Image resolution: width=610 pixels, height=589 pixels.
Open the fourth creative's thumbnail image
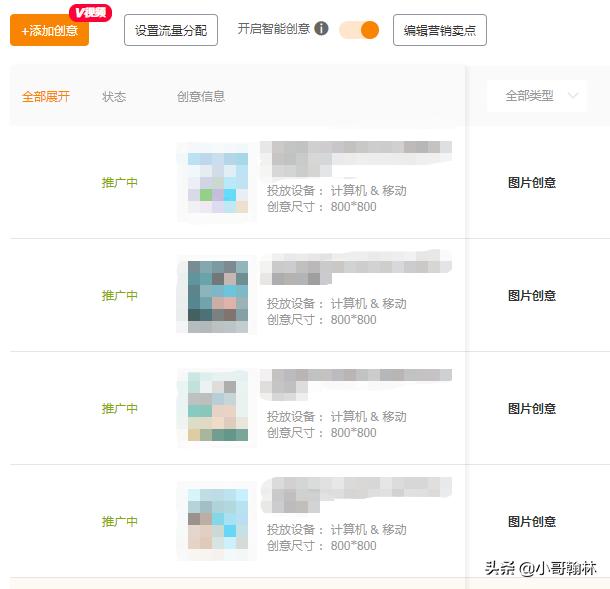[217, 519]
